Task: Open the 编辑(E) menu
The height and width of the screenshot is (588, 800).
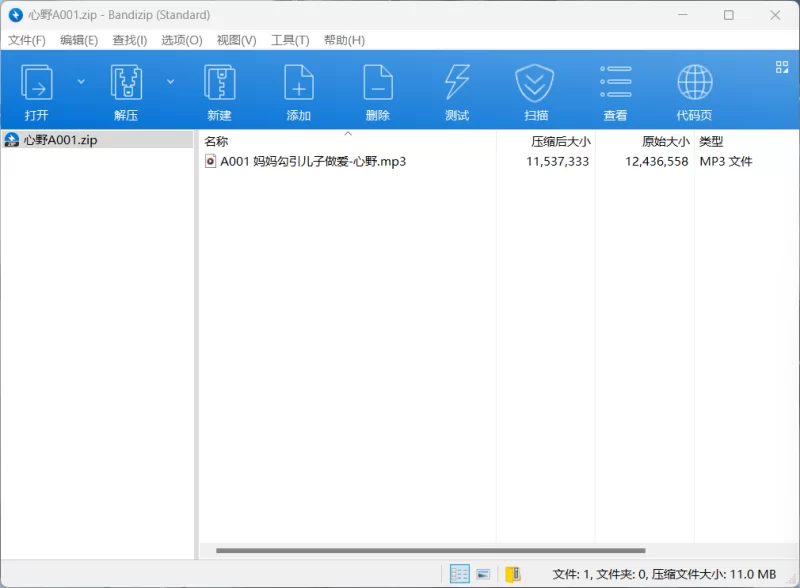Action: coord(79,40)
